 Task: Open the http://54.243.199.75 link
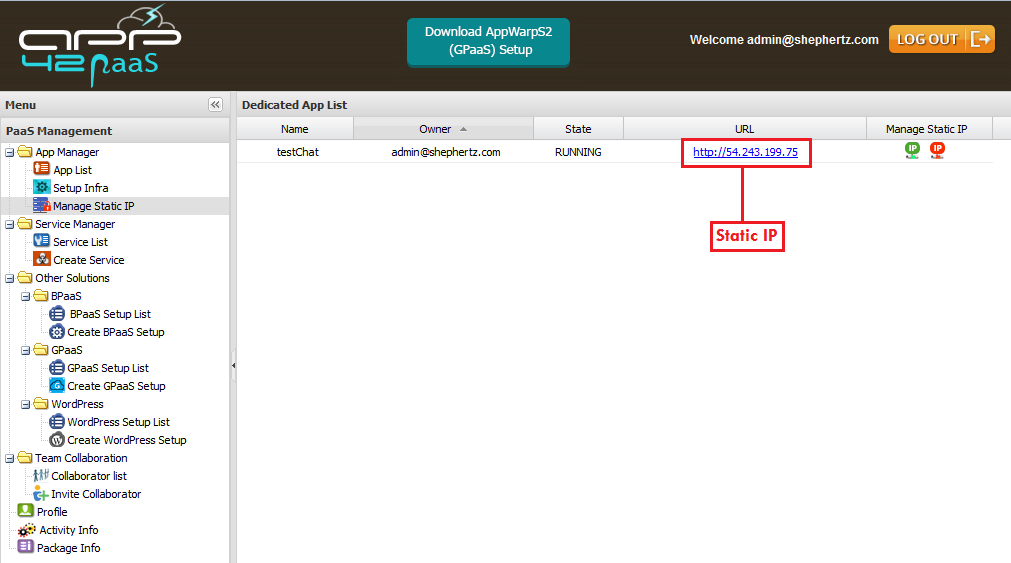[x=745, y=152]
